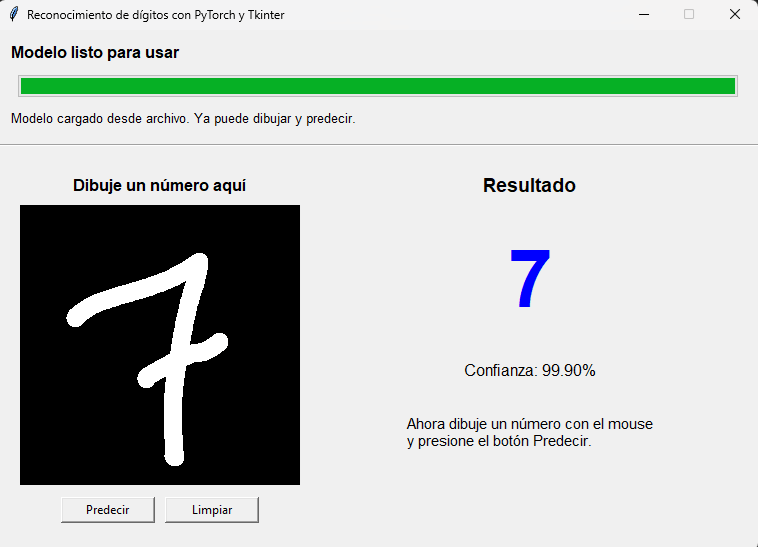This screenshot has width=758, height=547.
Task: Click the "Modelo cargado desde archivo" status message
Action: pos(183,119)
